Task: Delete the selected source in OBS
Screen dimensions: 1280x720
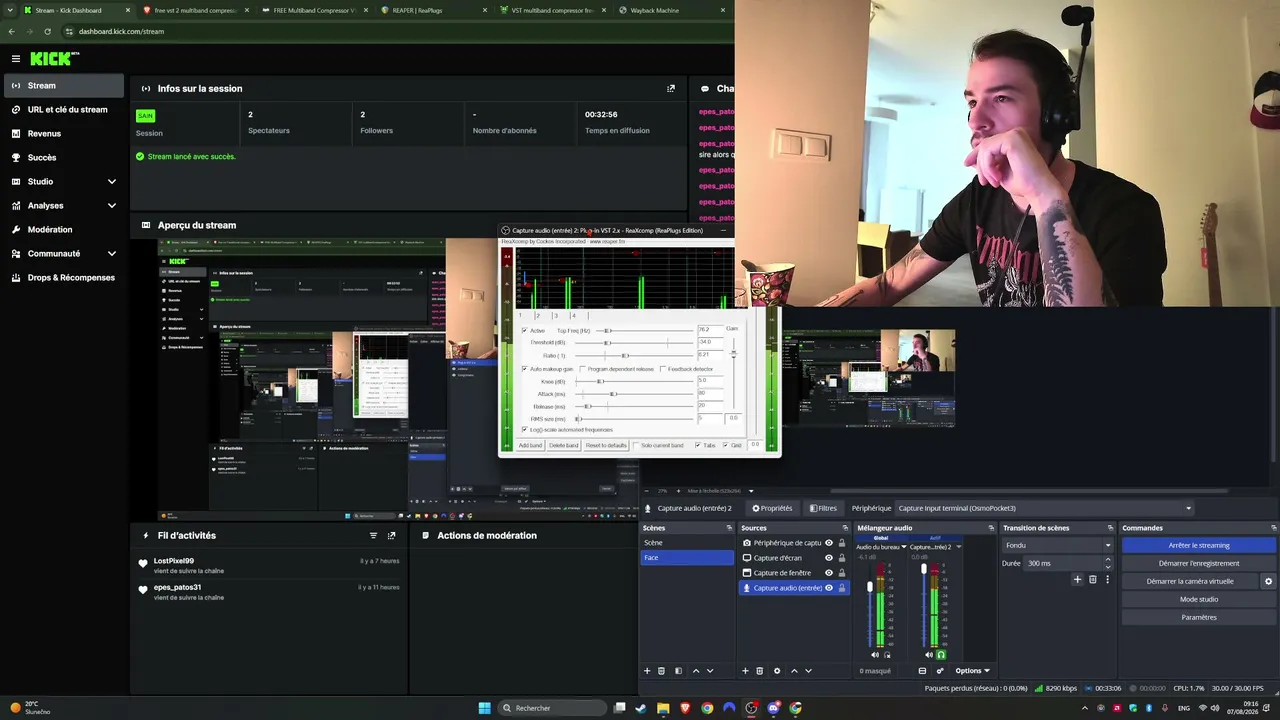Action: [x=759, y=671]
